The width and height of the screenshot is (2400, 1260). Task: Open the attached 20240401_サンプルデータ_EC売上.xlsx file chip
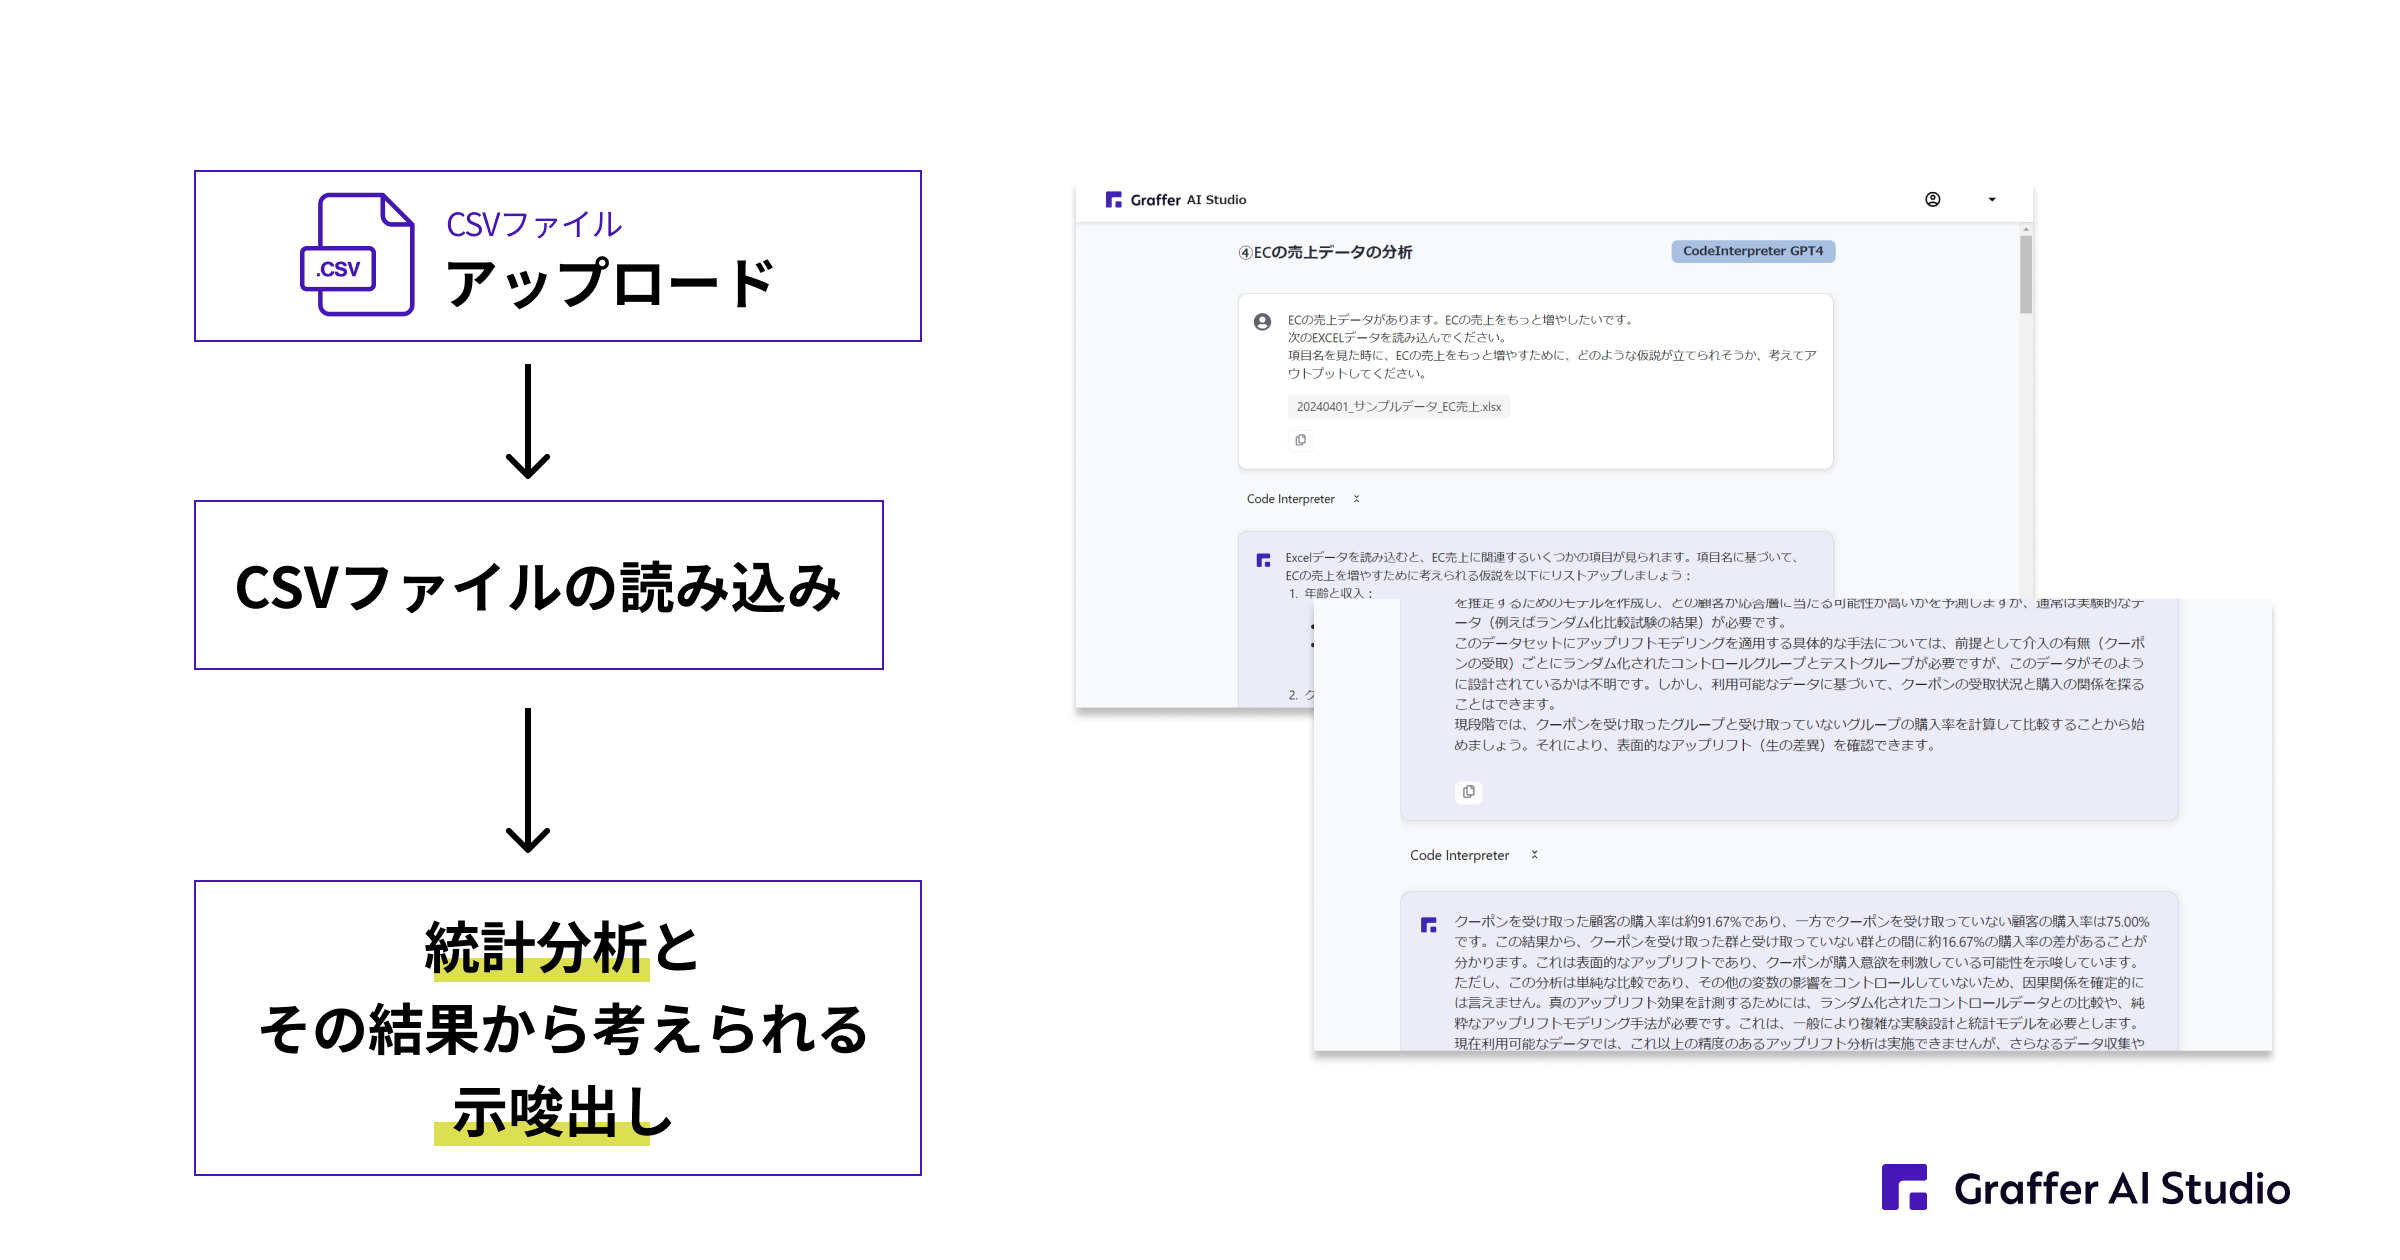pos(1398,407)
